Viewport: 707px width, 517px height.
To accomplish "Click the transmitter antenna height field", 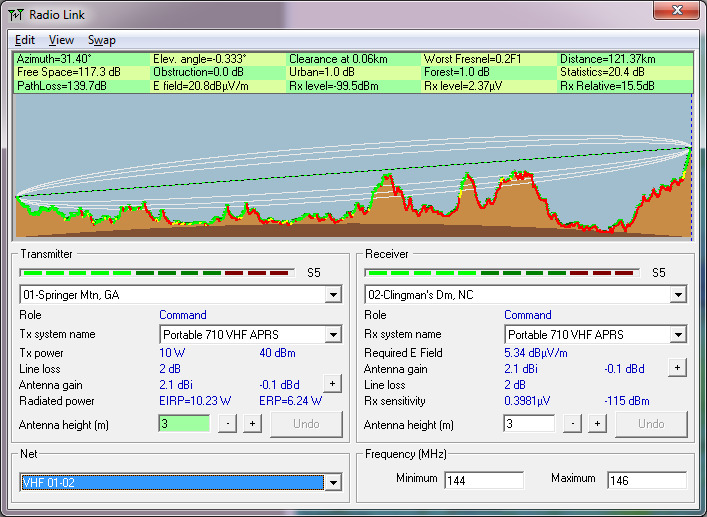I will [184, 424].
